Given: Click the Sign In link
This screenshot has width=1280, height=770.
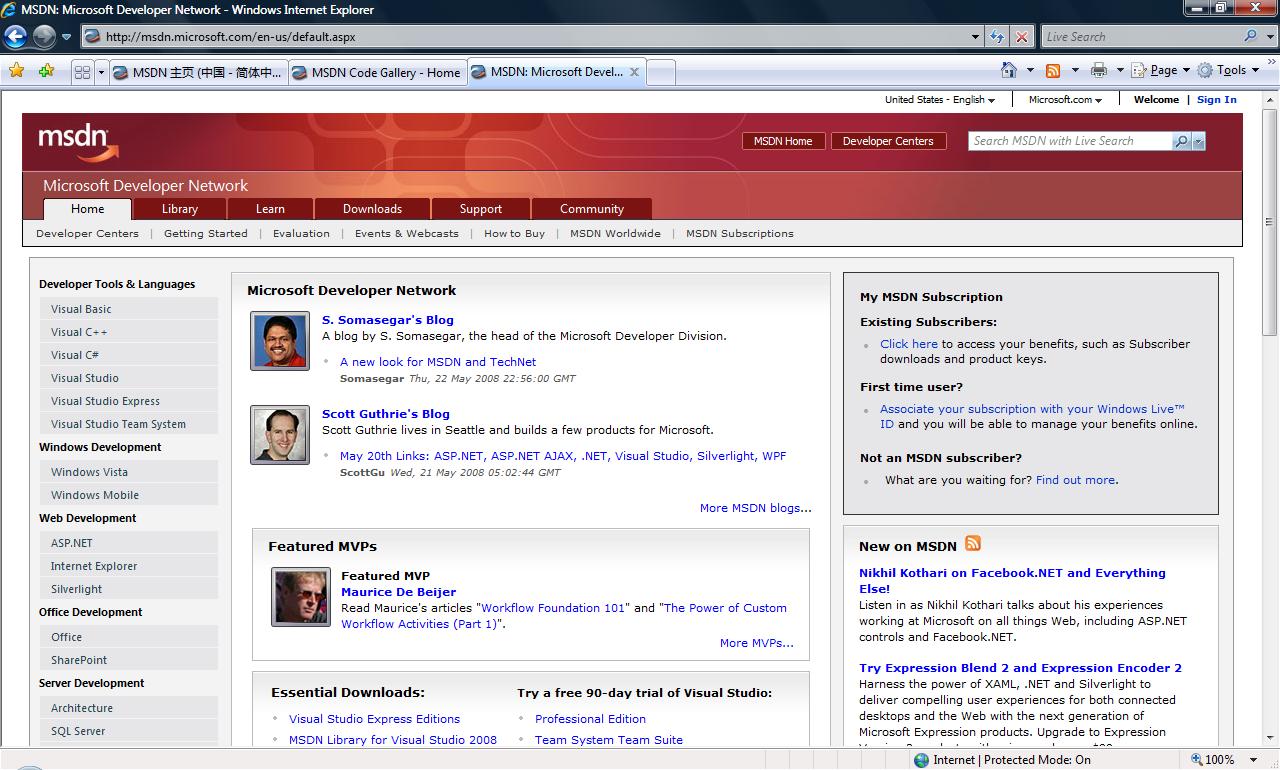Looking at the screenshot, I should pyautogui.click(x=1217, y=100).
